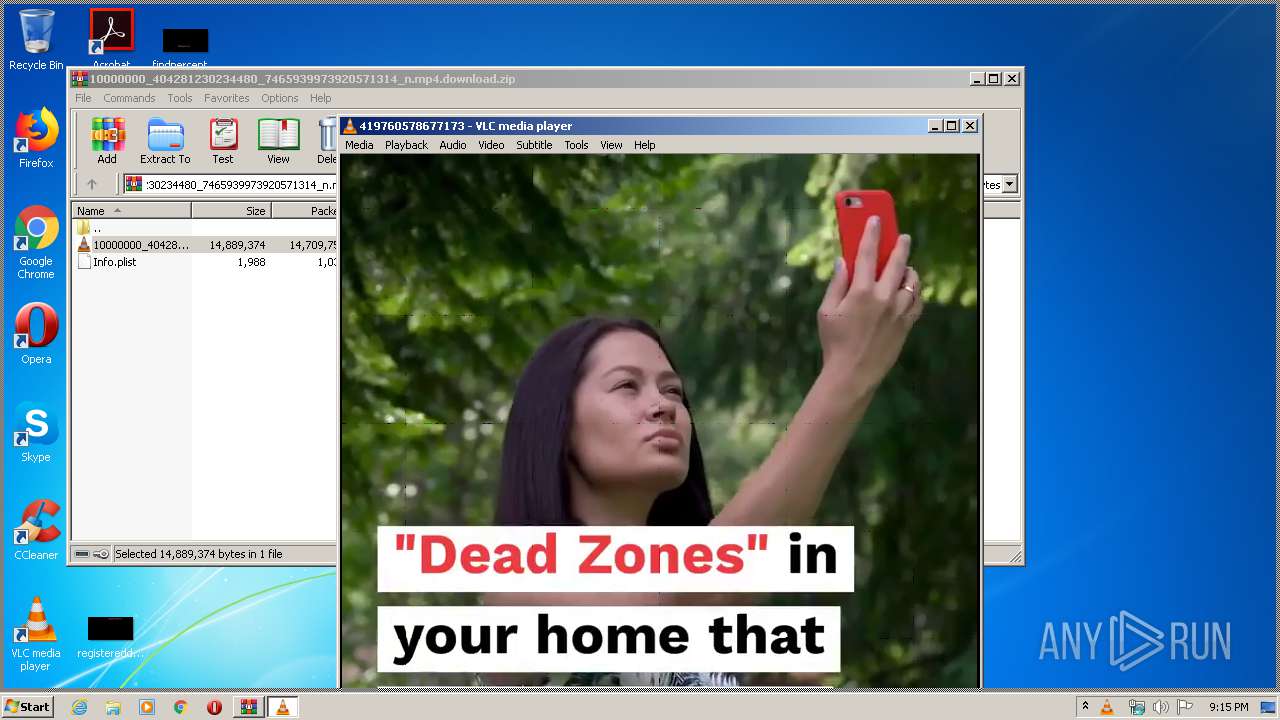Viewport: 1280px width, 720px height.
Task: Launch the VLC media player desktop shortcut
Action: pos(36,634)
